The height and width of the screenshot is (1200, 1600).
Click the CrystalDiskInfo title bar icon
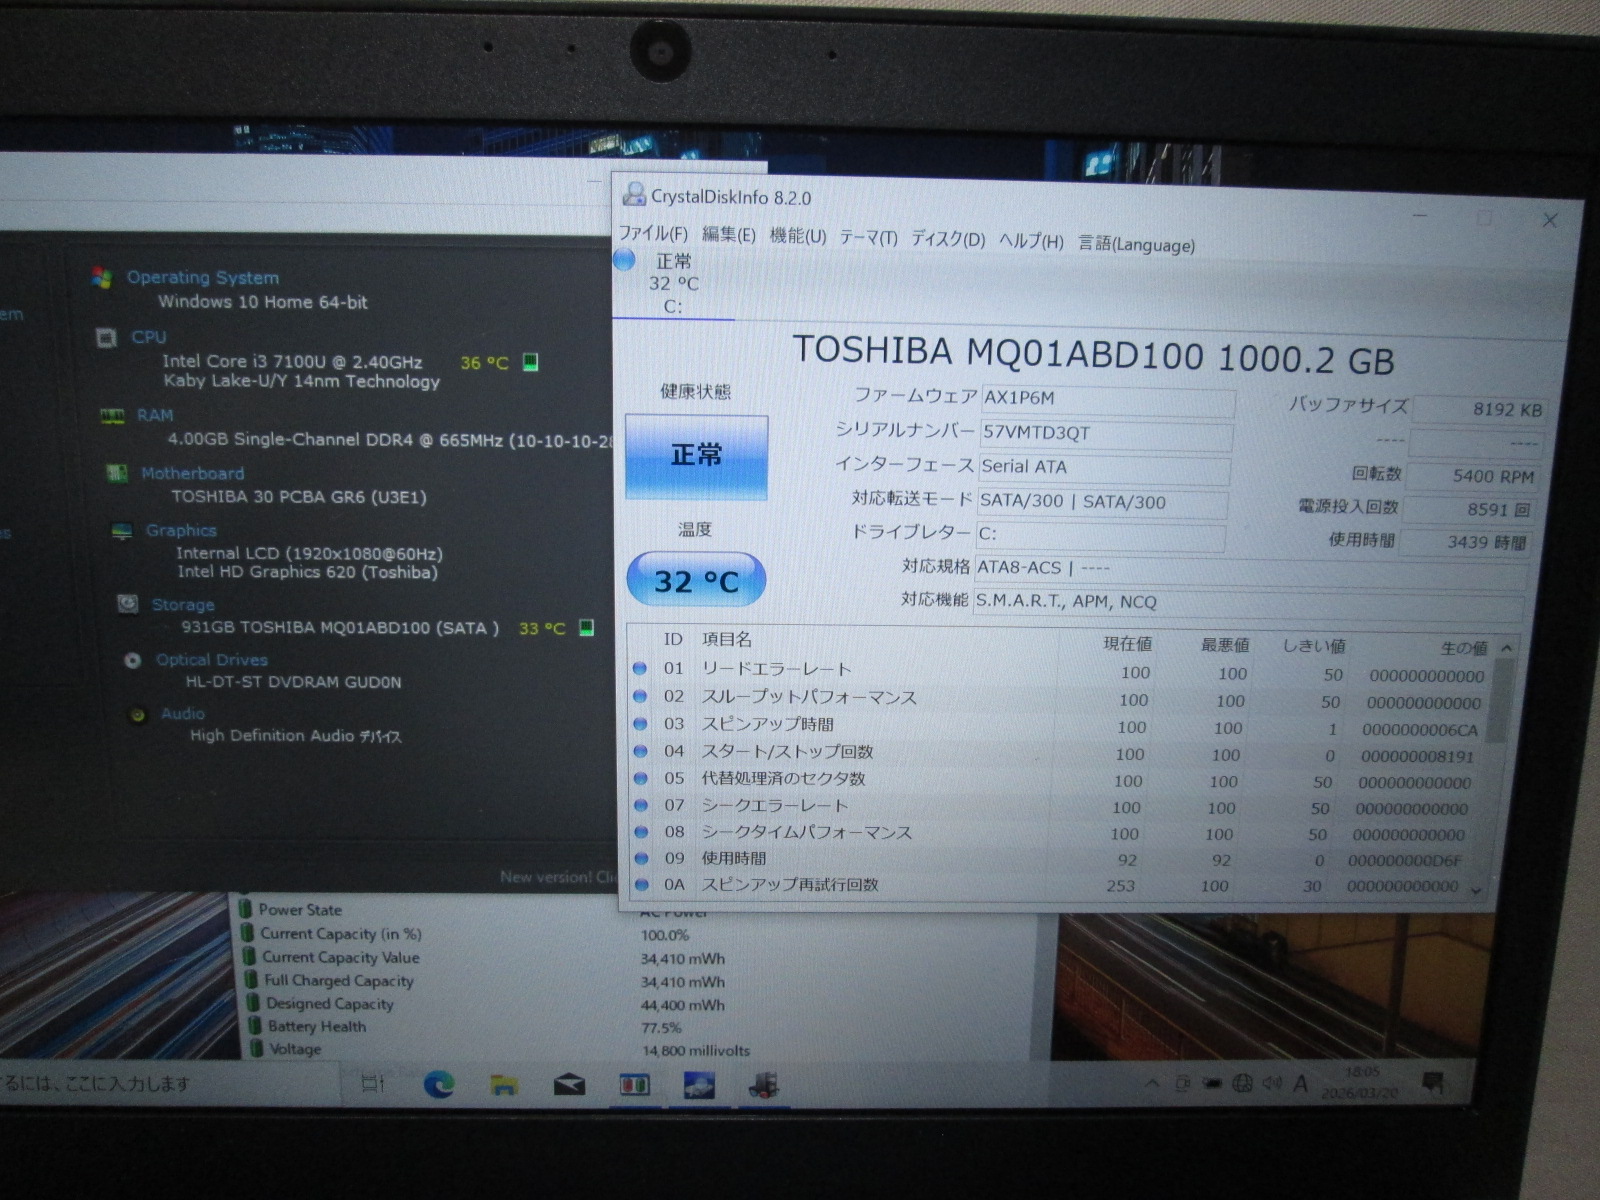click(x=634, y=194)
